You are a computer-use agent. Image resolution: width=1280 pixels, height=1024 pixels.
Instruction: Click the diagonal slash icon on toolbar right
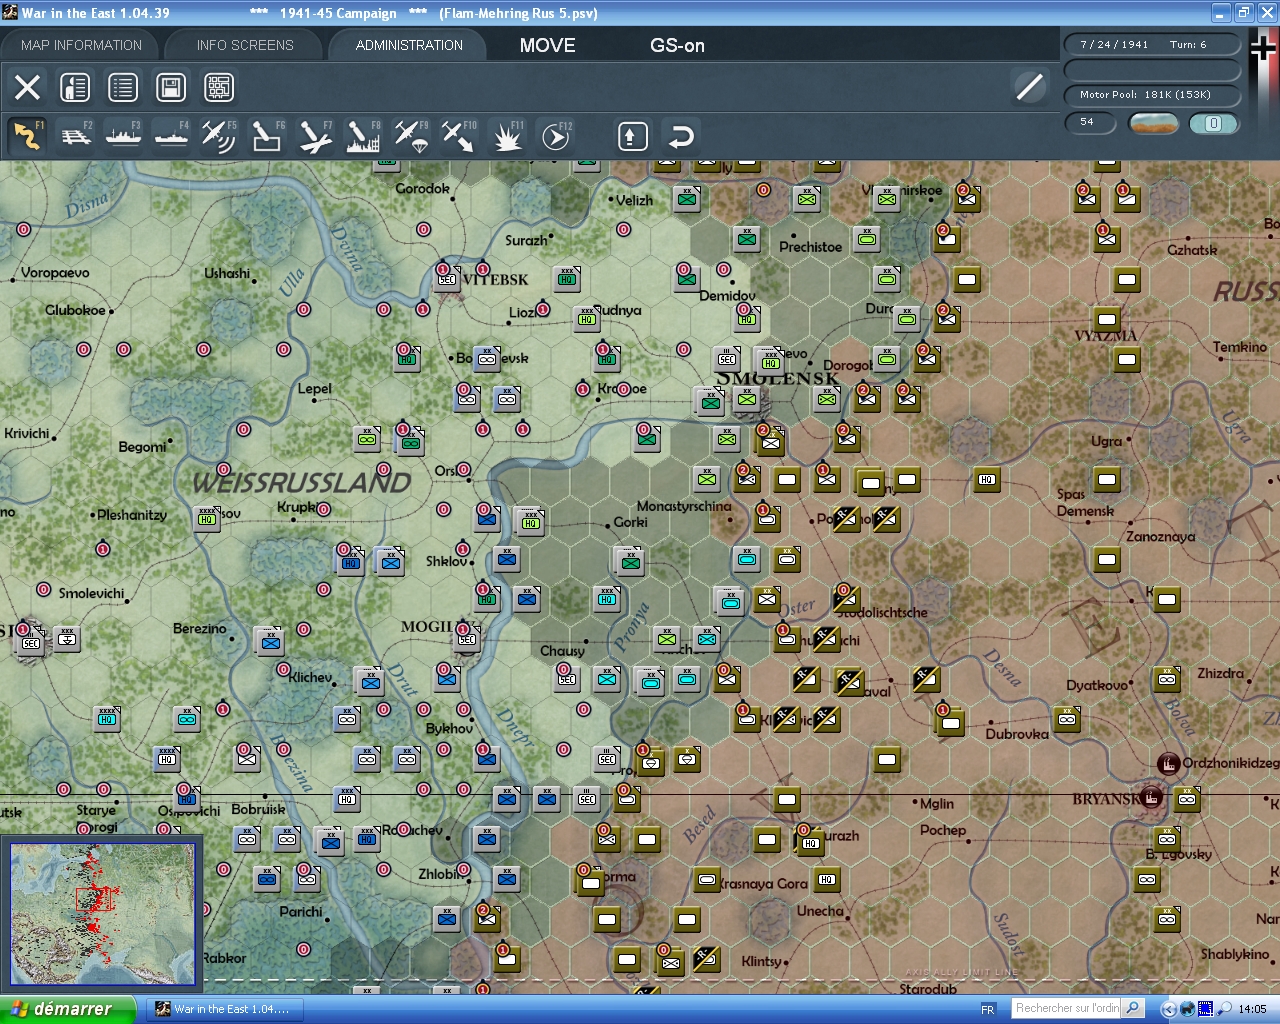click(x=1029, y=87)
